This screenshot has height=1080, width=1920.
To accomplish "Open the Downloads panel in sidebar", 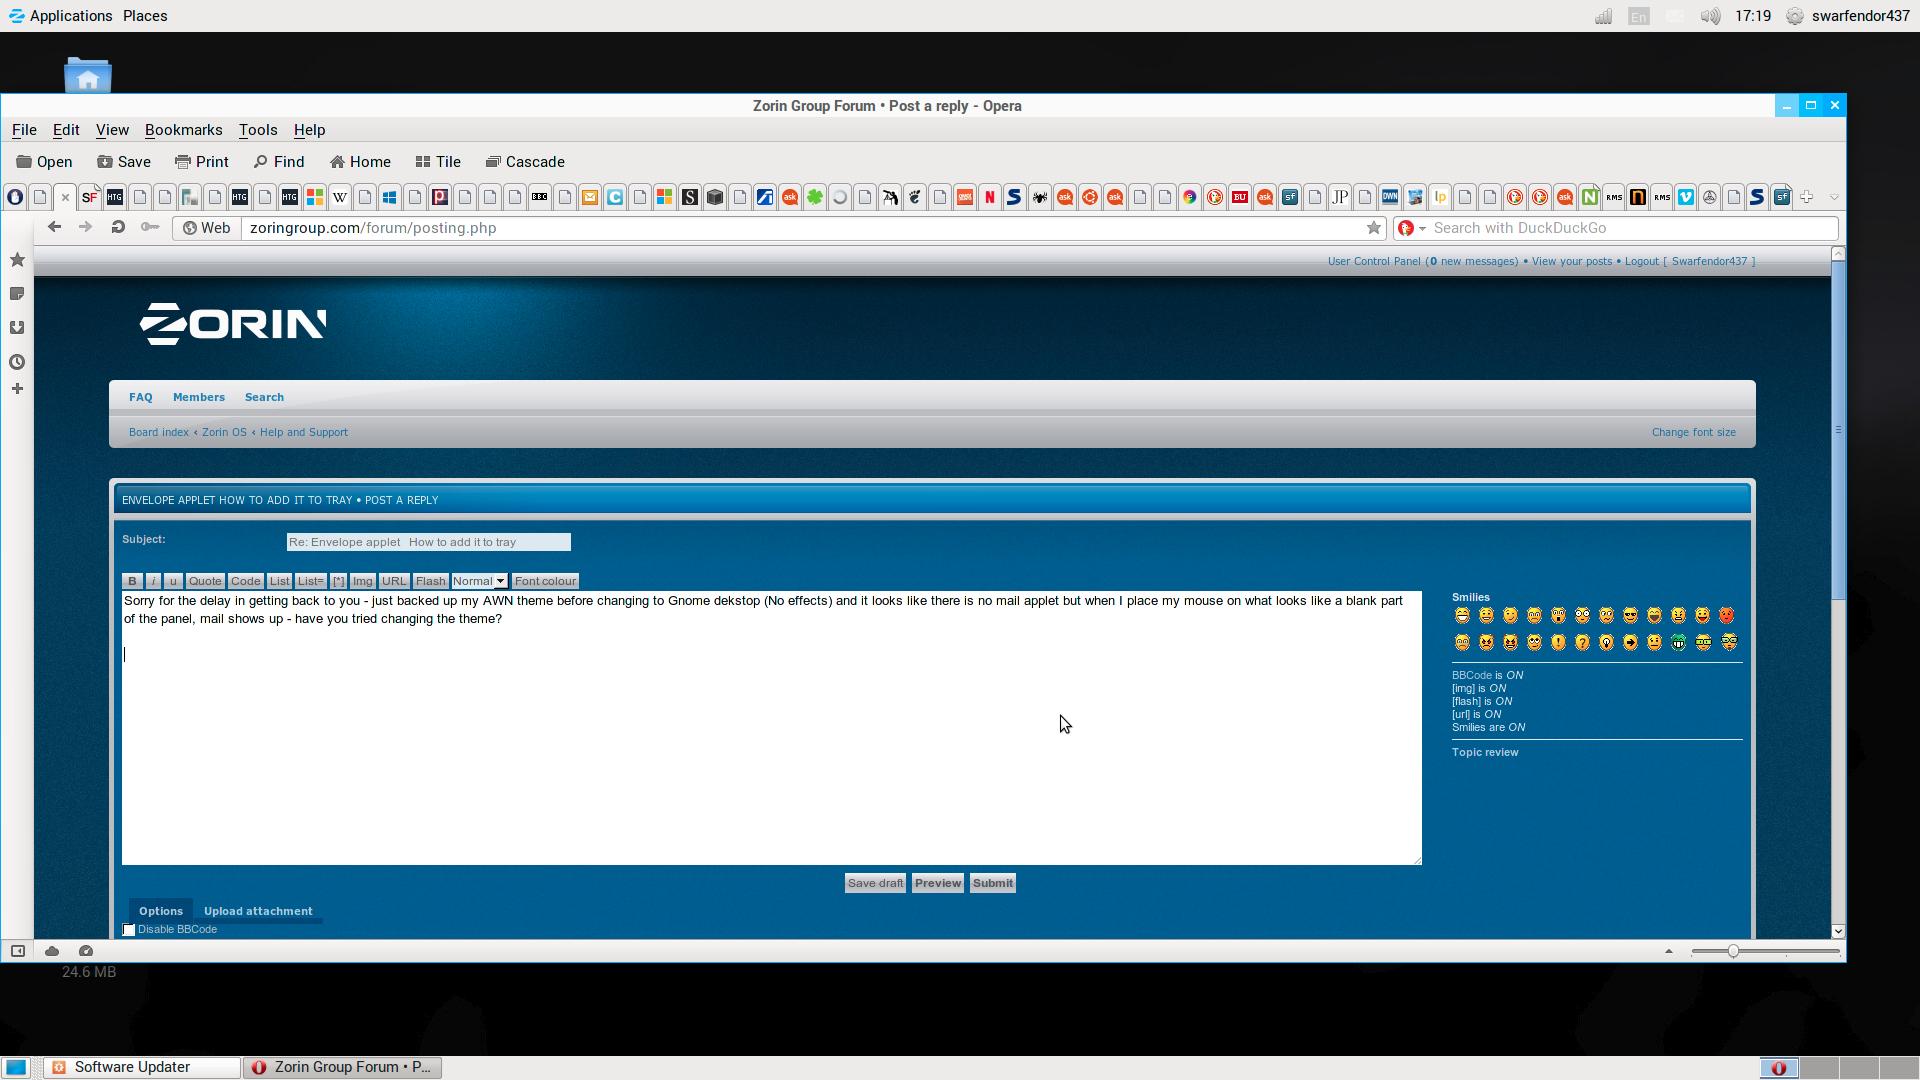I will tap(17, 328).
